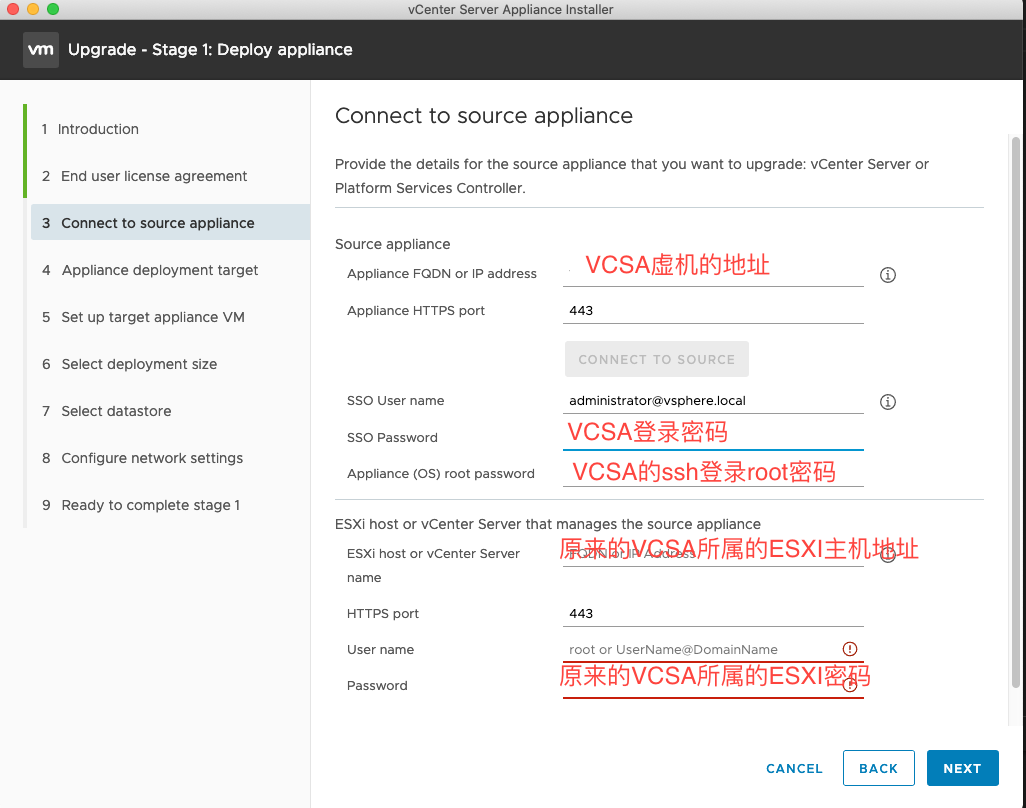Select step 3 Connect to source appliance

(170, 222)
